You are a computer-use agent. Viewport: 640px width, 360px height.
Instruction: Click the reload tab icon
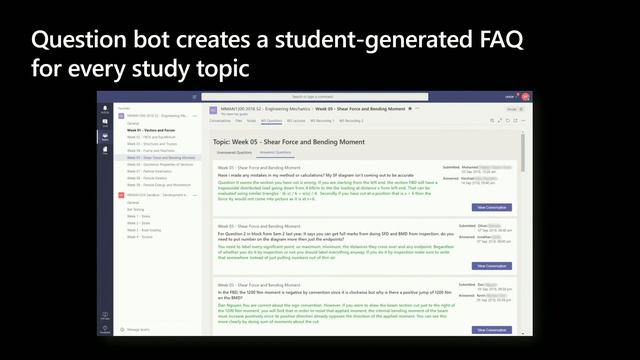(x=508, y=121)
